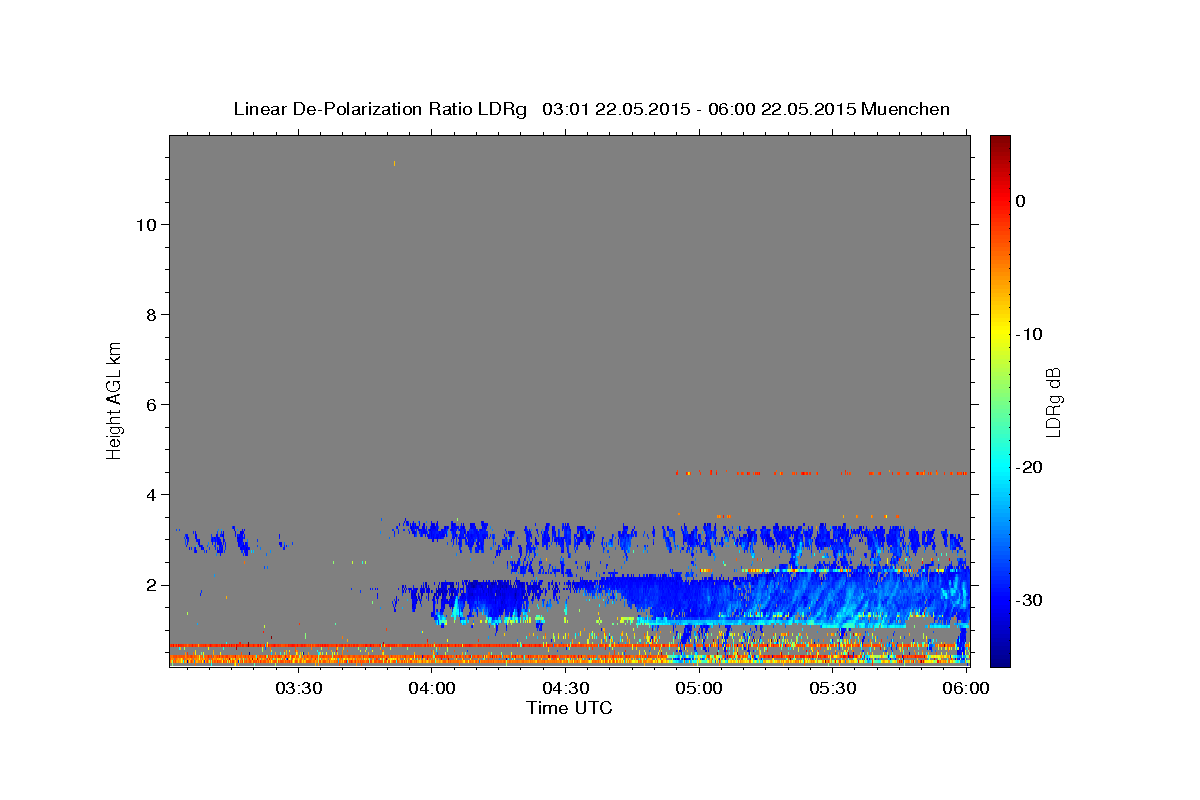Image resolution: width=1200 pixels, height=800 pixels.
Task: Click the height tick label '2'
Action: click(150, 585)
